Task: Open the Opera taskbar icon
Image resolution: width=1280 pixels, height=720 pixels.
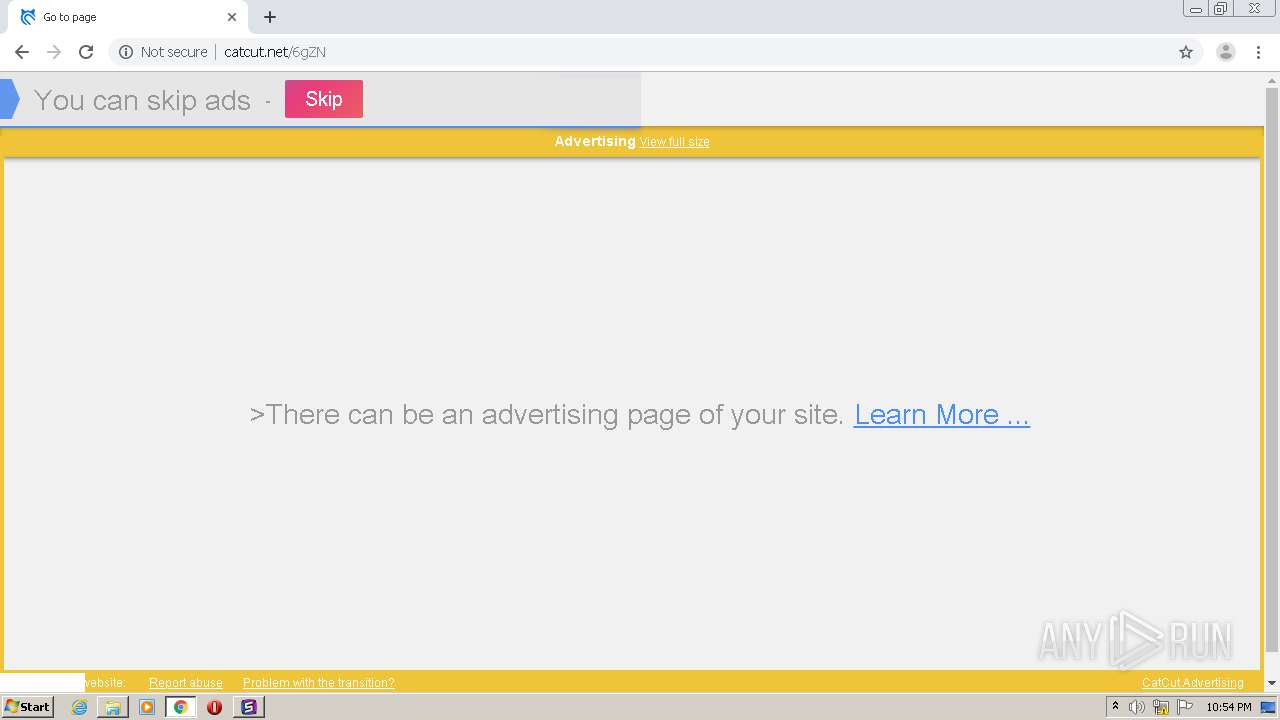Action: coord(214,707)
